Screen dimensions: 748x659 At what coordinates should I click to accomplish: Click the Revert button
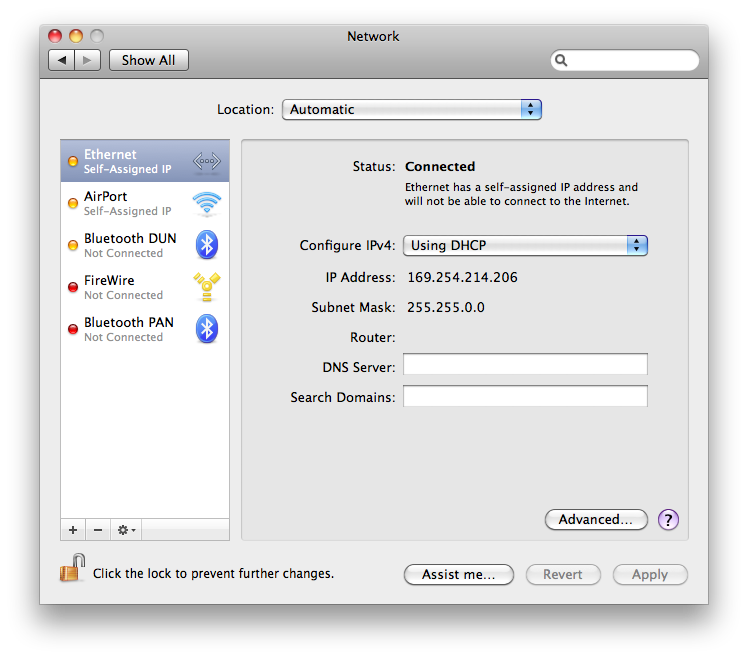(563, 574)
